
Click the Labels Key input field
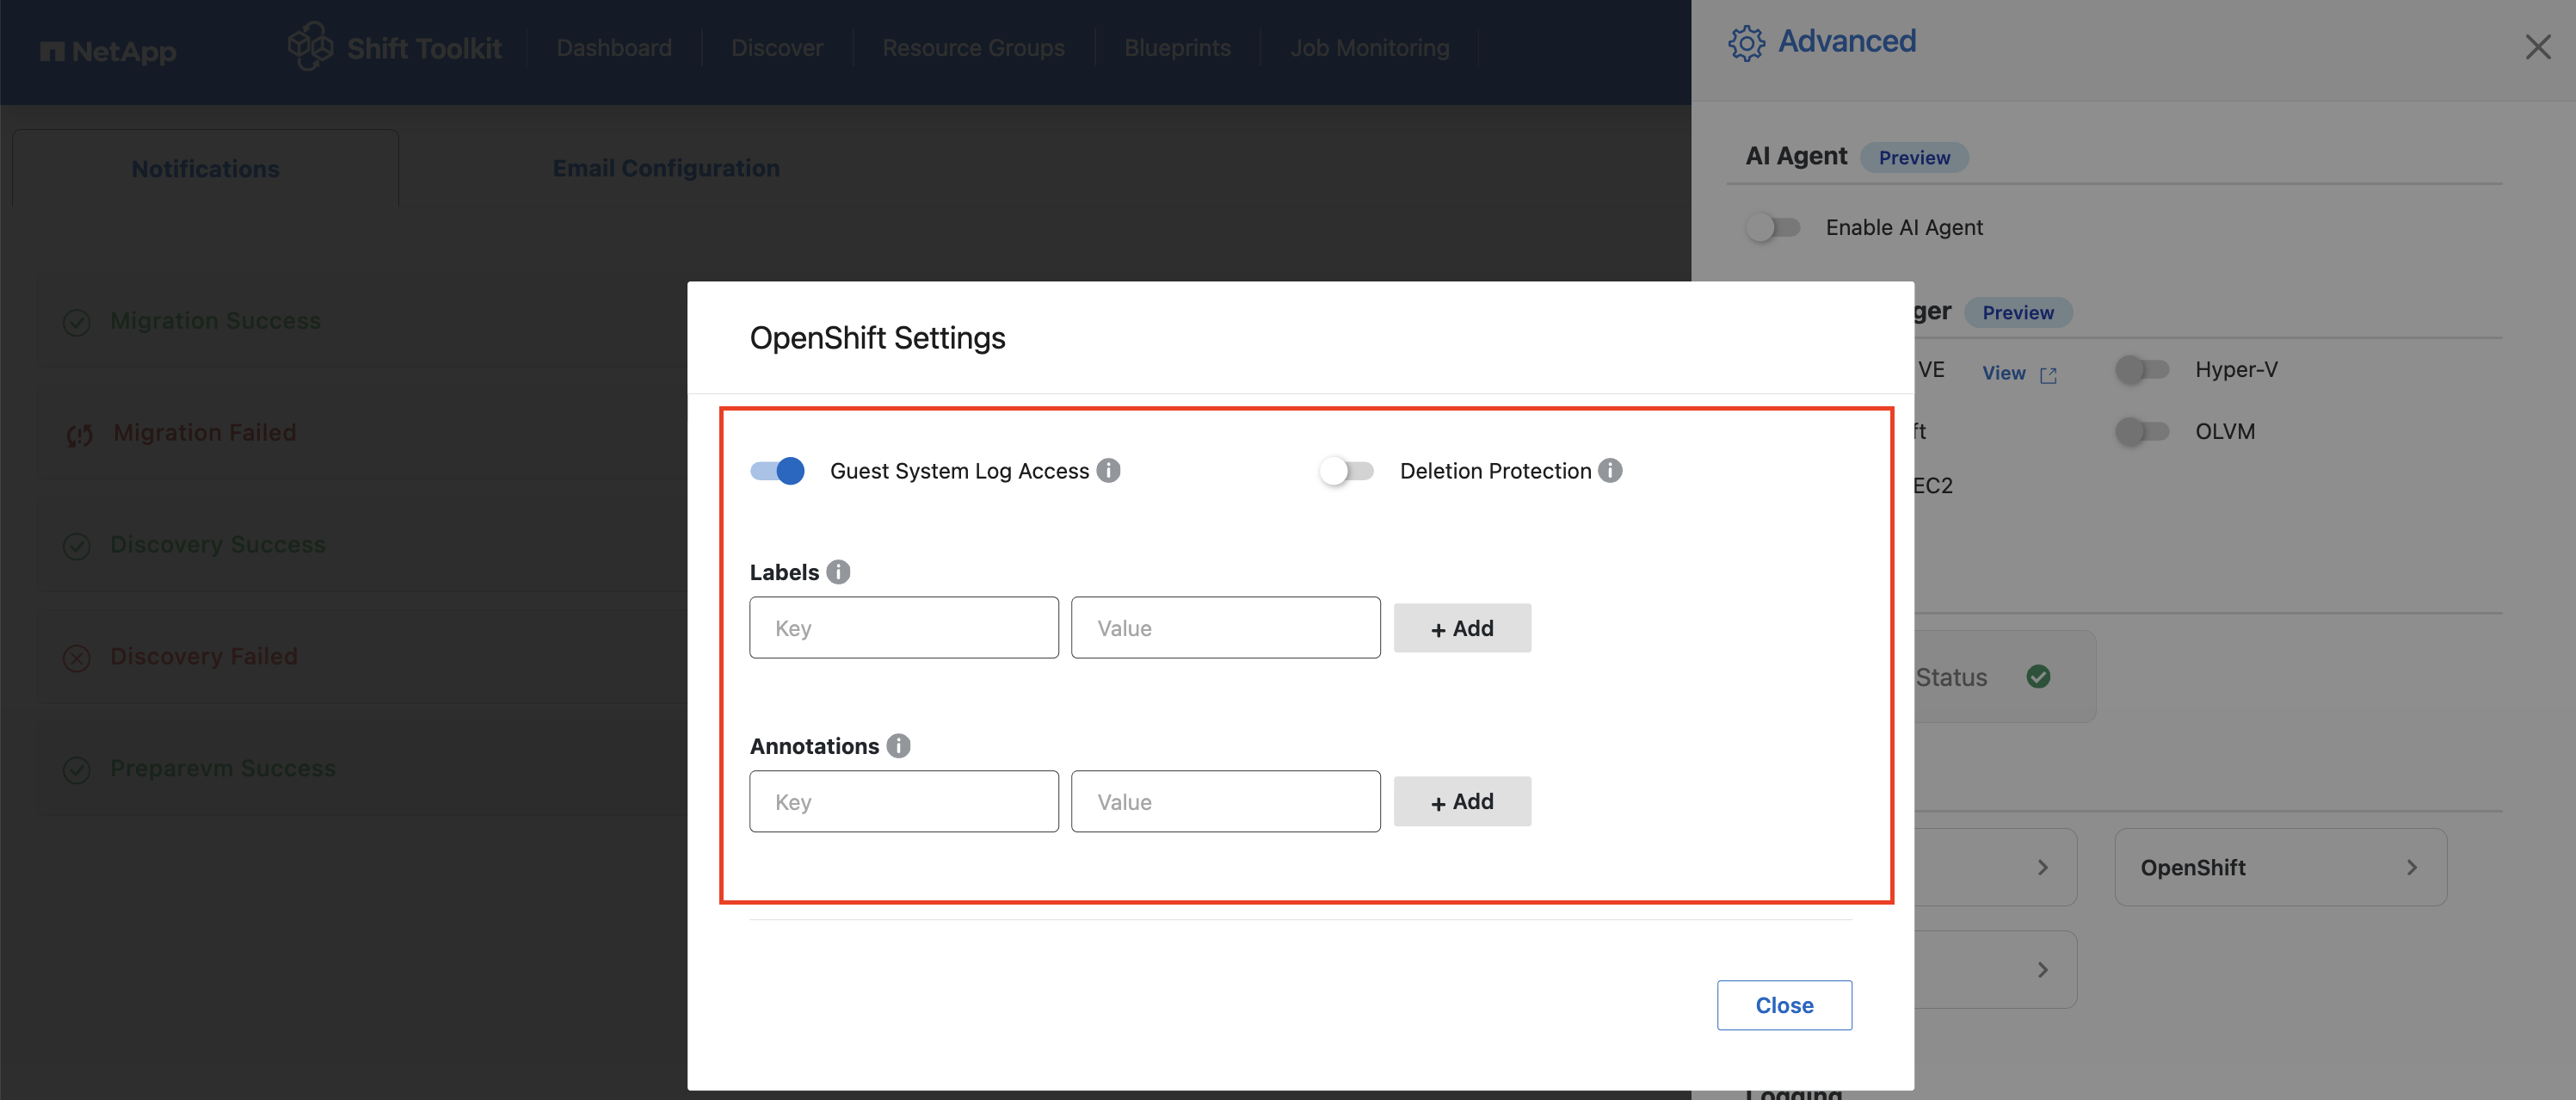[904, 628]
